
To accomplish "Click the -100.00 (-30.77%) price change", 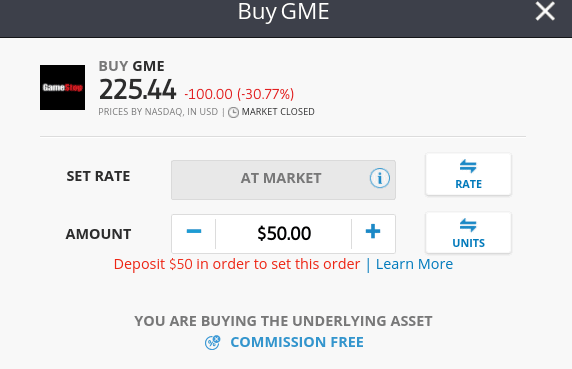I will tap(239, 94).
